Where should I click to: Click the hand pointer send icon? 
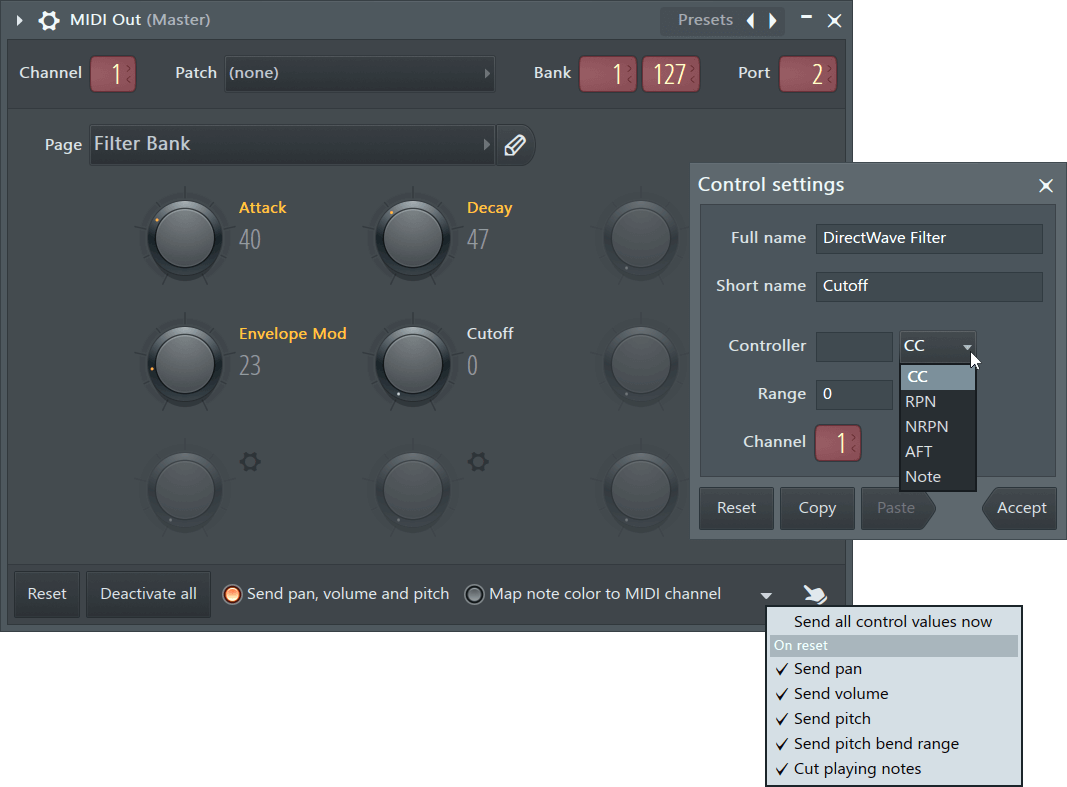[x=815, y=594]
